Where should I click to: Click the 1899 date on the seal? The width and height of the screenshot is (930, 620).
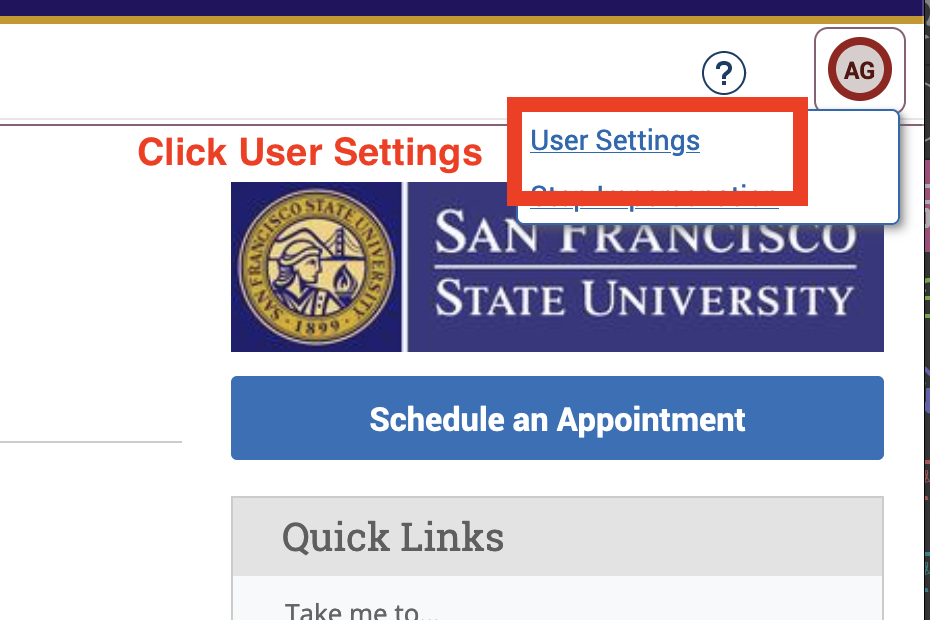click(317, 326)
